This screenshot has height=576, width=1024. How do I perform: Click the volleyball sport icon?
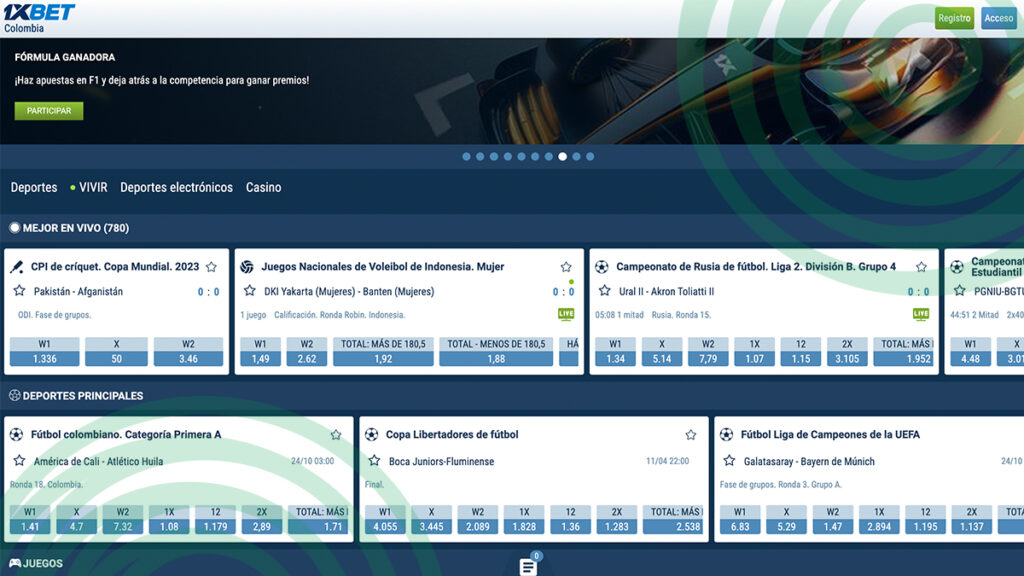click(247, 266)
